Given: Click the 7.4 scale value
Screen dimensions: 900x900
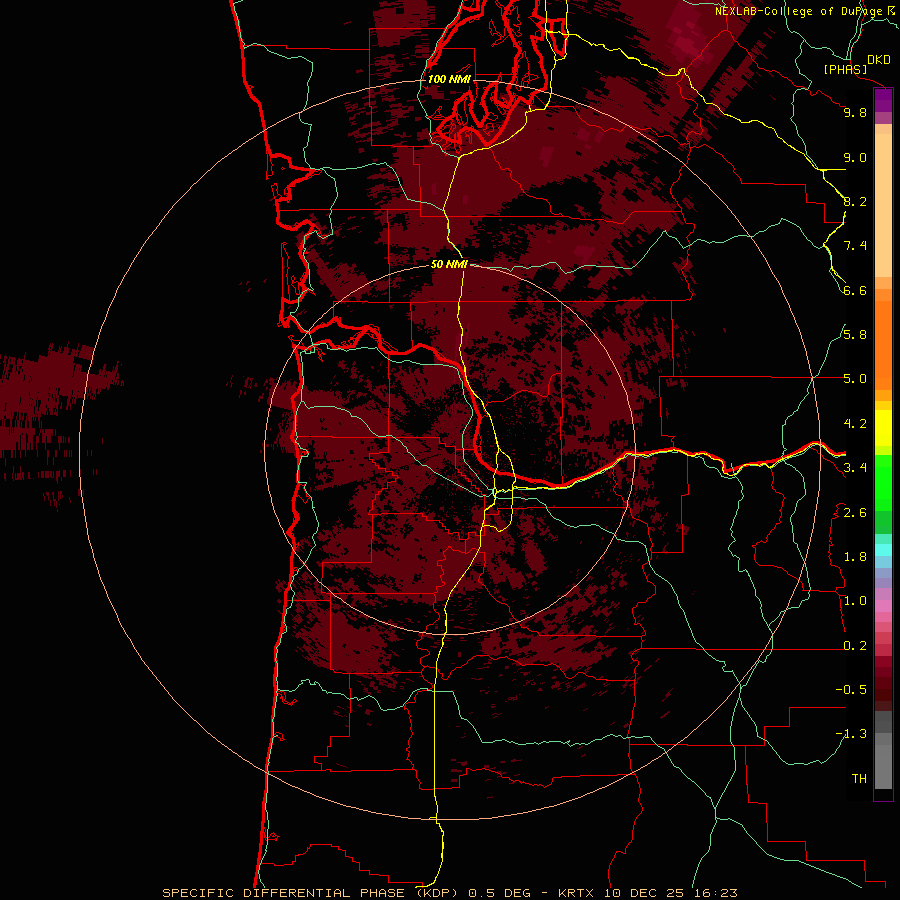Looking at the screenshot, I should click(855, 246).
